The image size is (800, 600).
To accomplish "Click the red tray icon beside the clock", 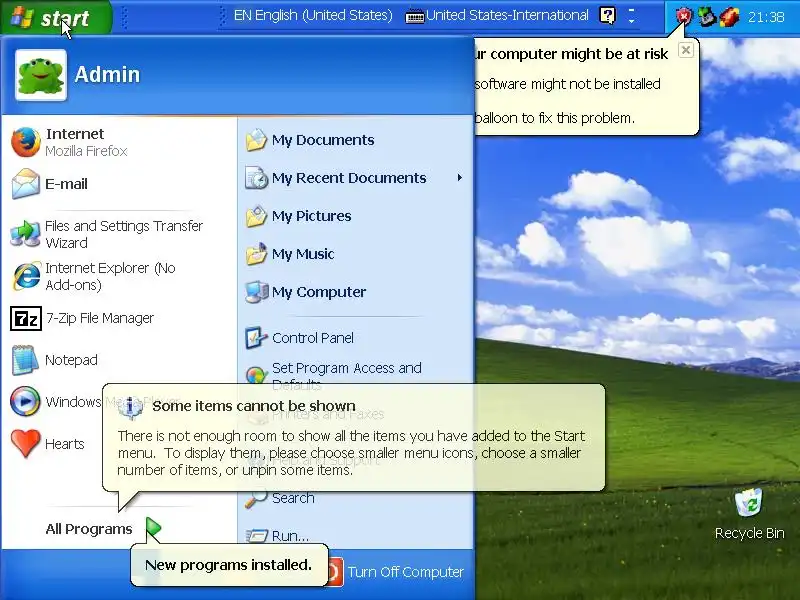I will click(729, 17).
